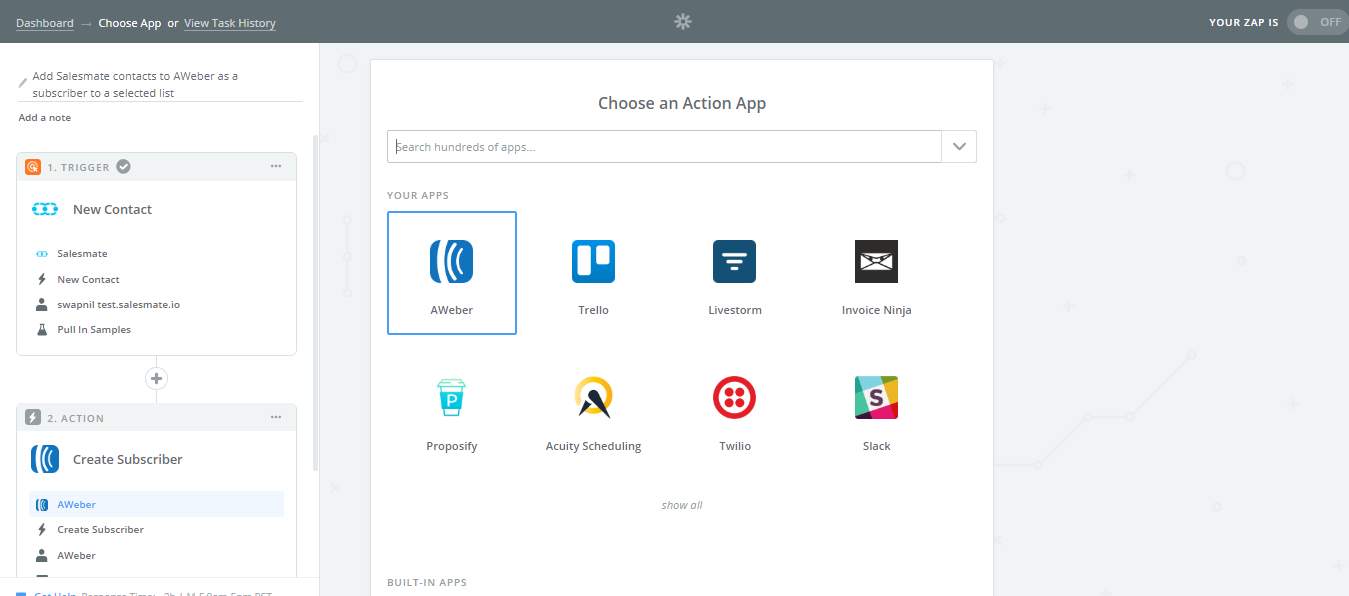The height and width of the screenshot is (596, 1349).
Task: Click the Salesmate logo beside New Contact
Action: [45, 209]
